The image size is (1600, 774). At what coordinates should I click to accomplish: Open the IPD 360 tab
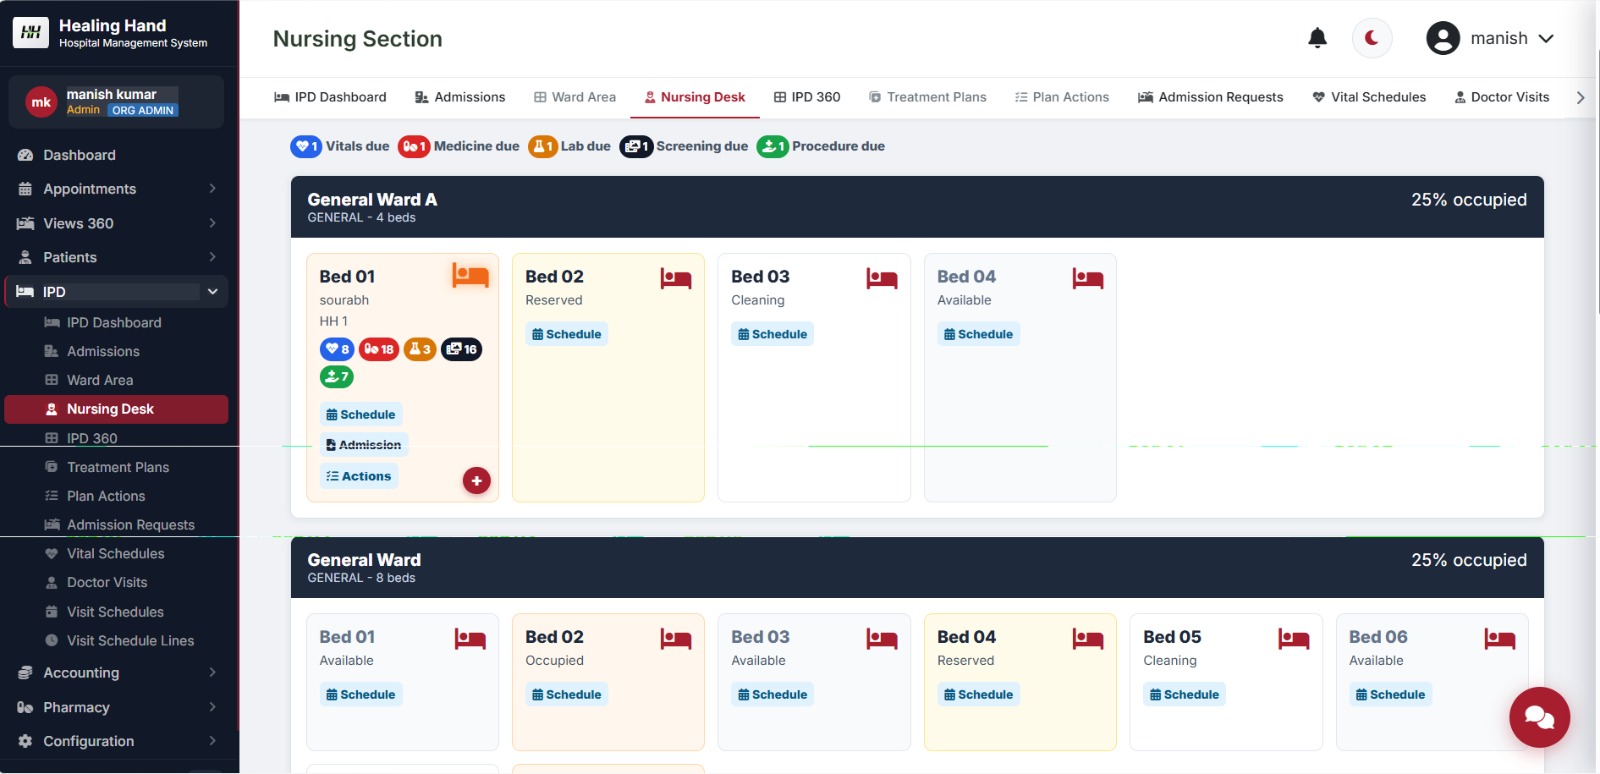coord(807,97)
